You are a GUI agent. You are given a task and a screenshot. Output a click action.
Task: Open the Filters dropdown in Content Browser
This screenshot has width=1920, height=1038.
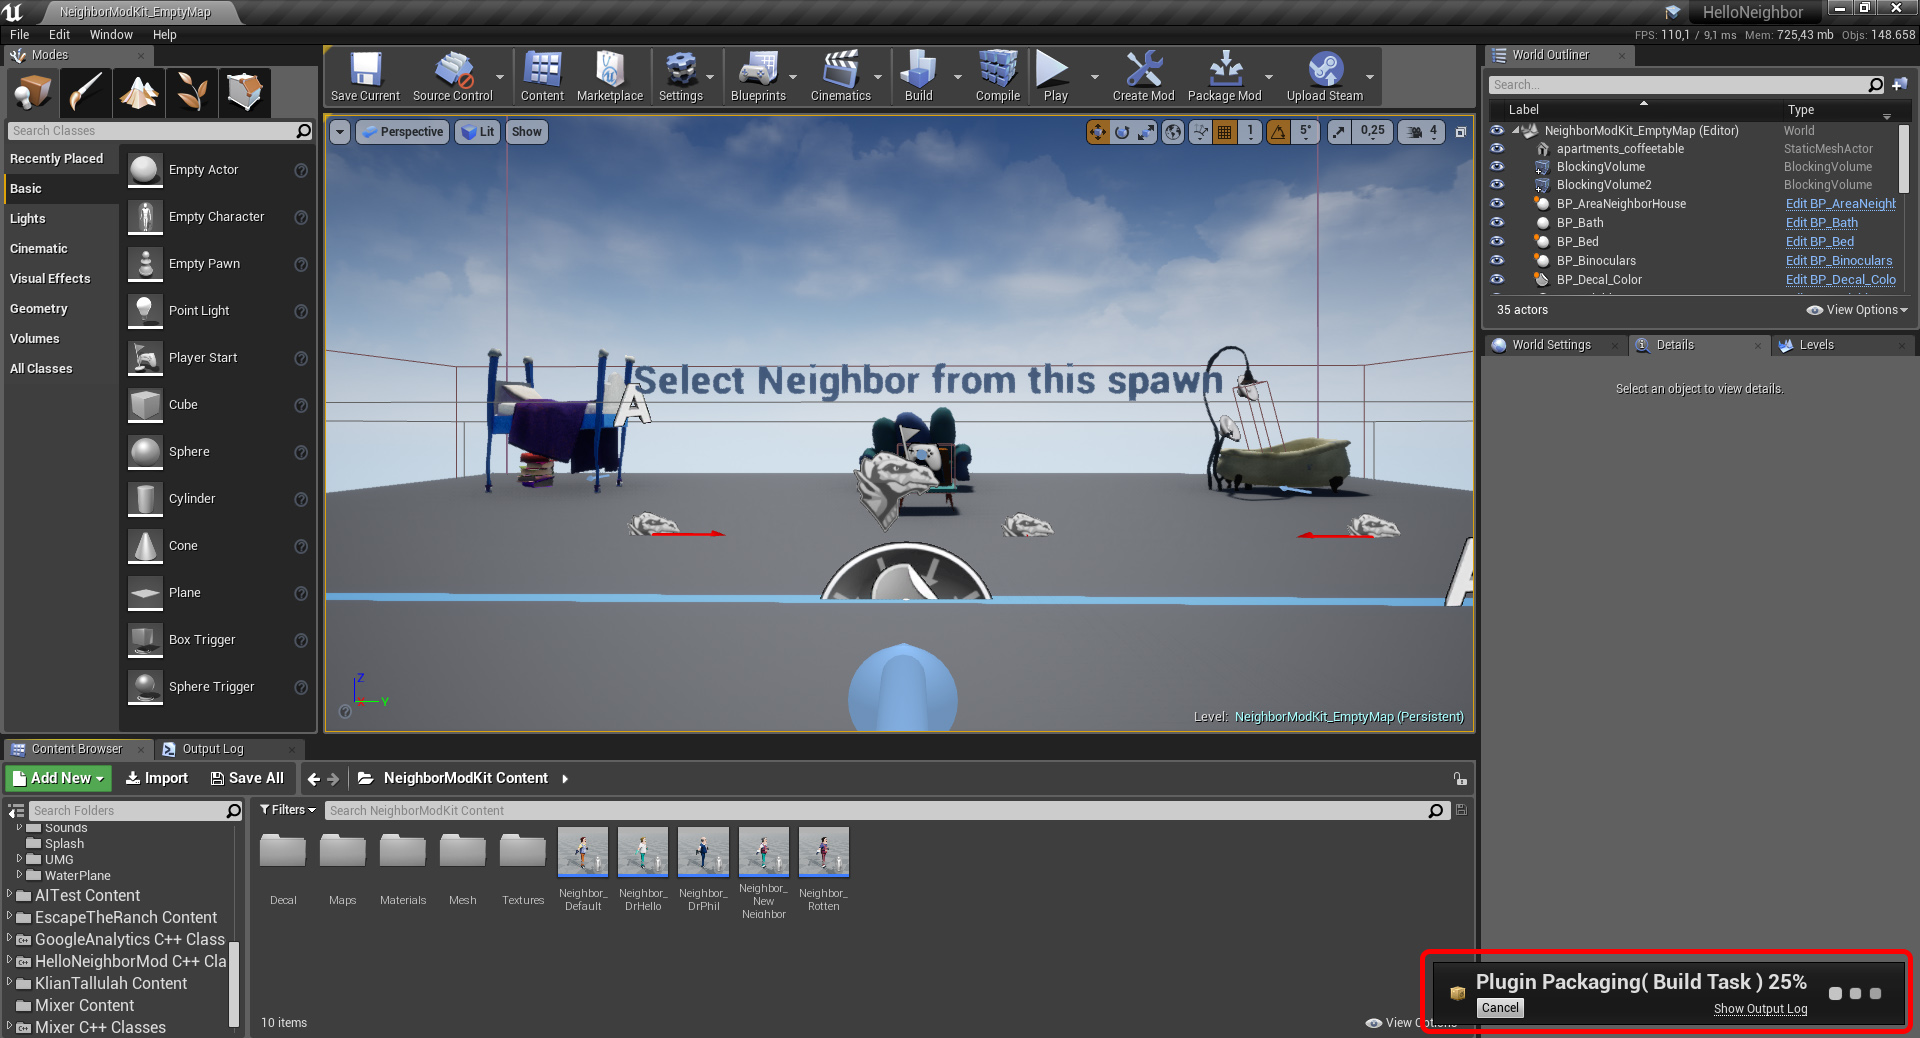point(288,810)
